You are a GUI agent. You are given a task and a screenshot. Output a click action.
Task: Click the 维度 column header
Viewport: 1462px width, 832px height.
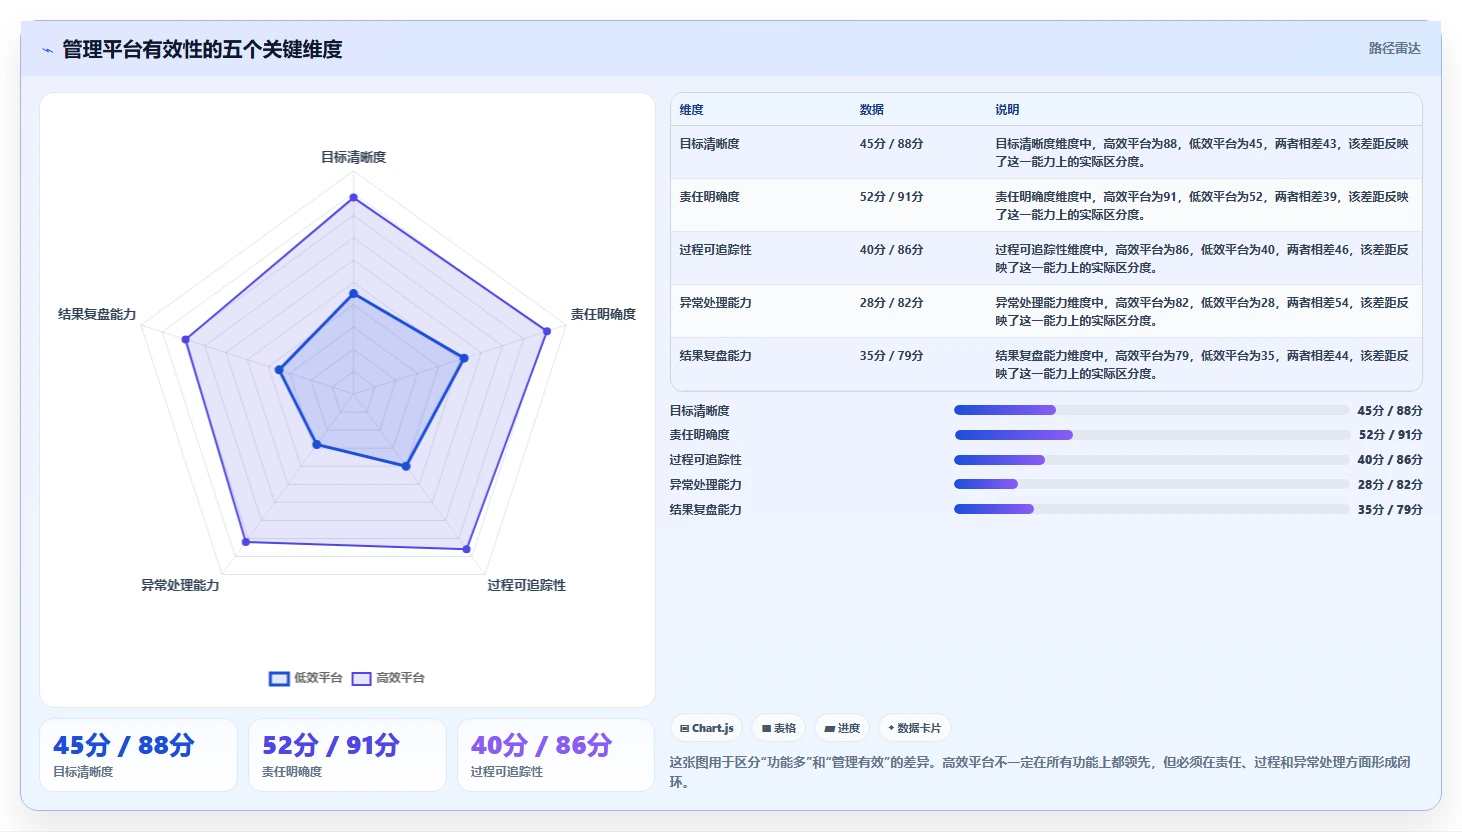click(x=692, y=110)
